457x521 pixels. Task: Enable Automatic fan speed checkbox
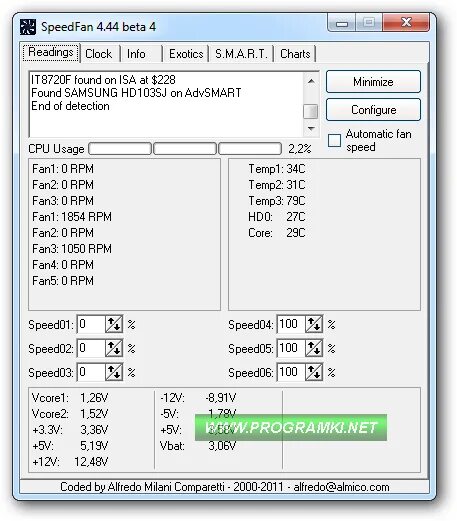[334, 140]
